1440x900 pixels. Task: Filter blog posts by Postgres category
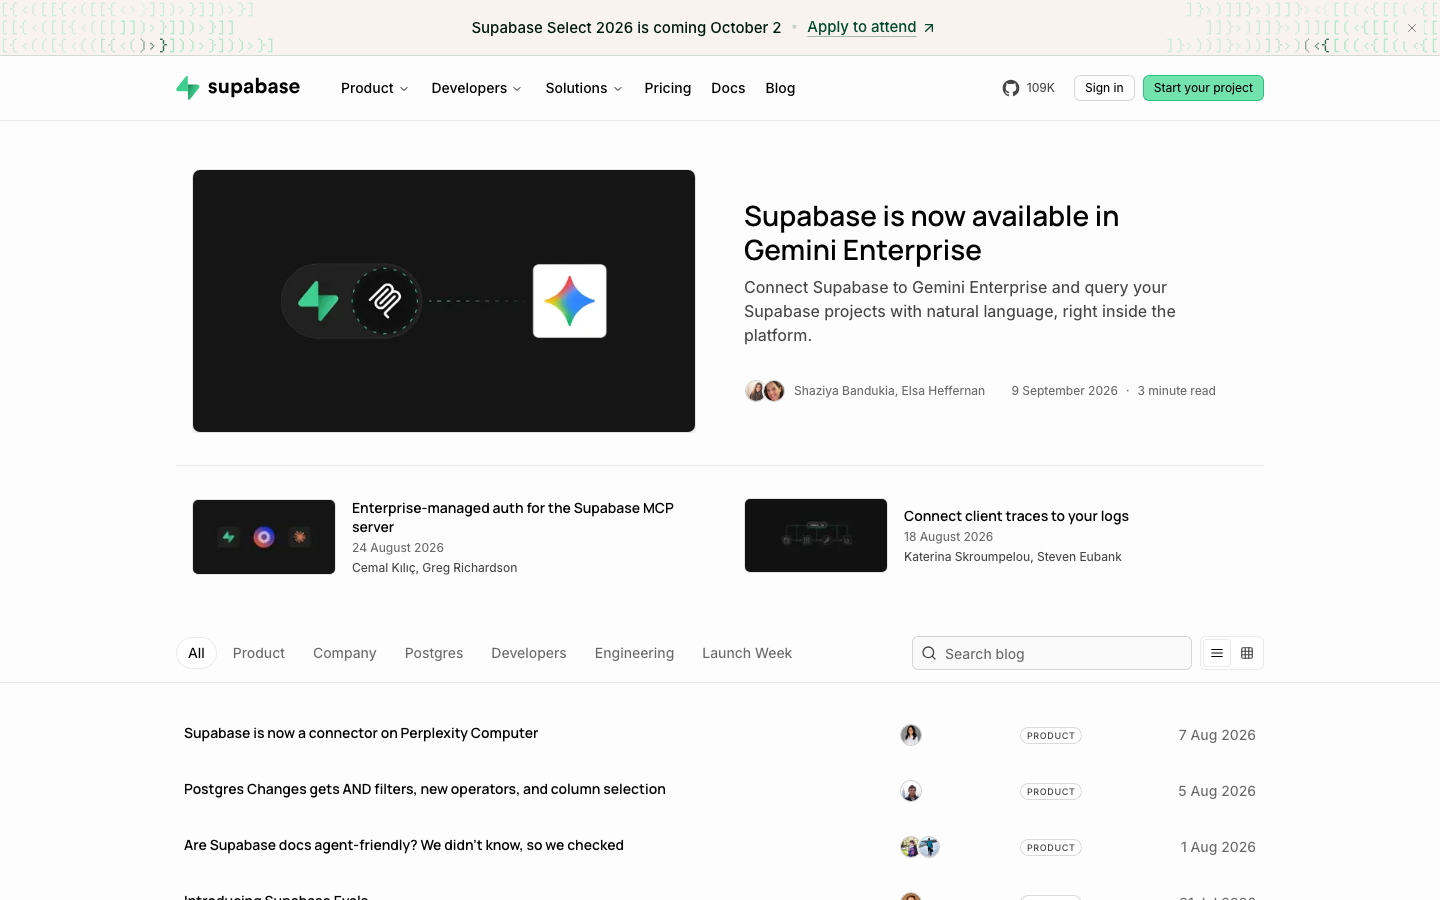click(x=434, y=653)
